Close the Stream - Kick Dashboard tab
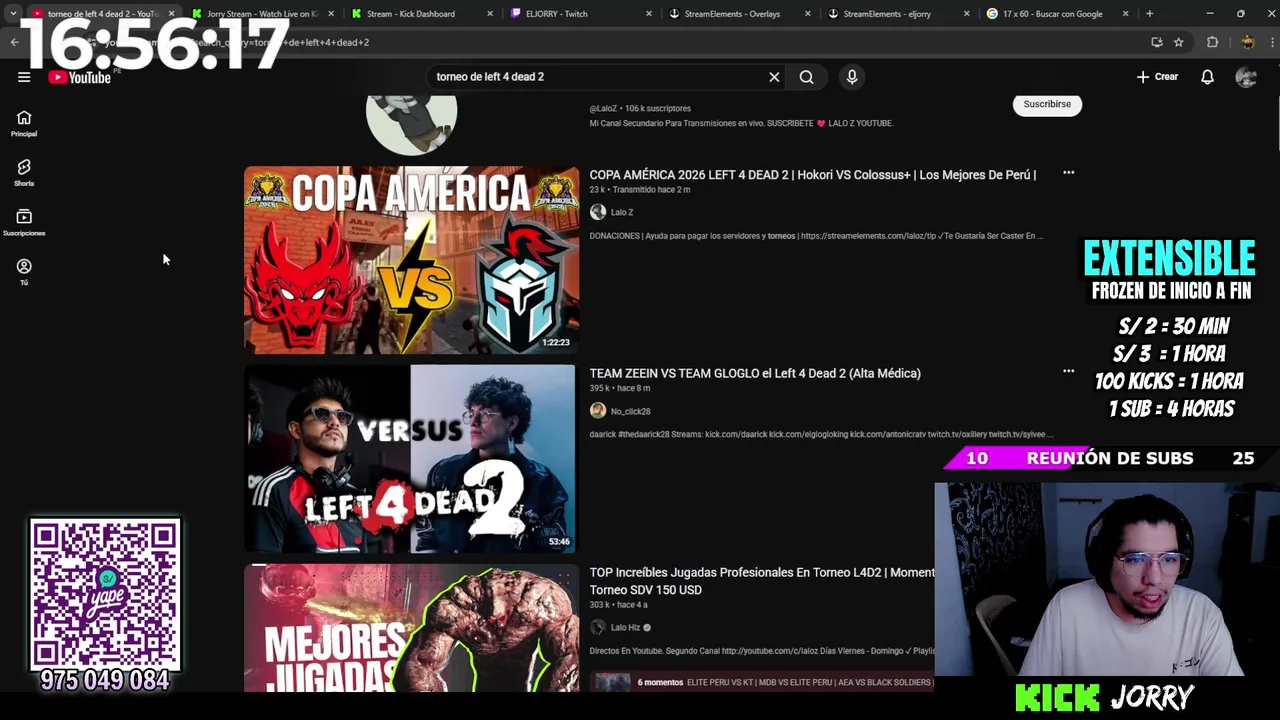 click(x=490, y=14)
